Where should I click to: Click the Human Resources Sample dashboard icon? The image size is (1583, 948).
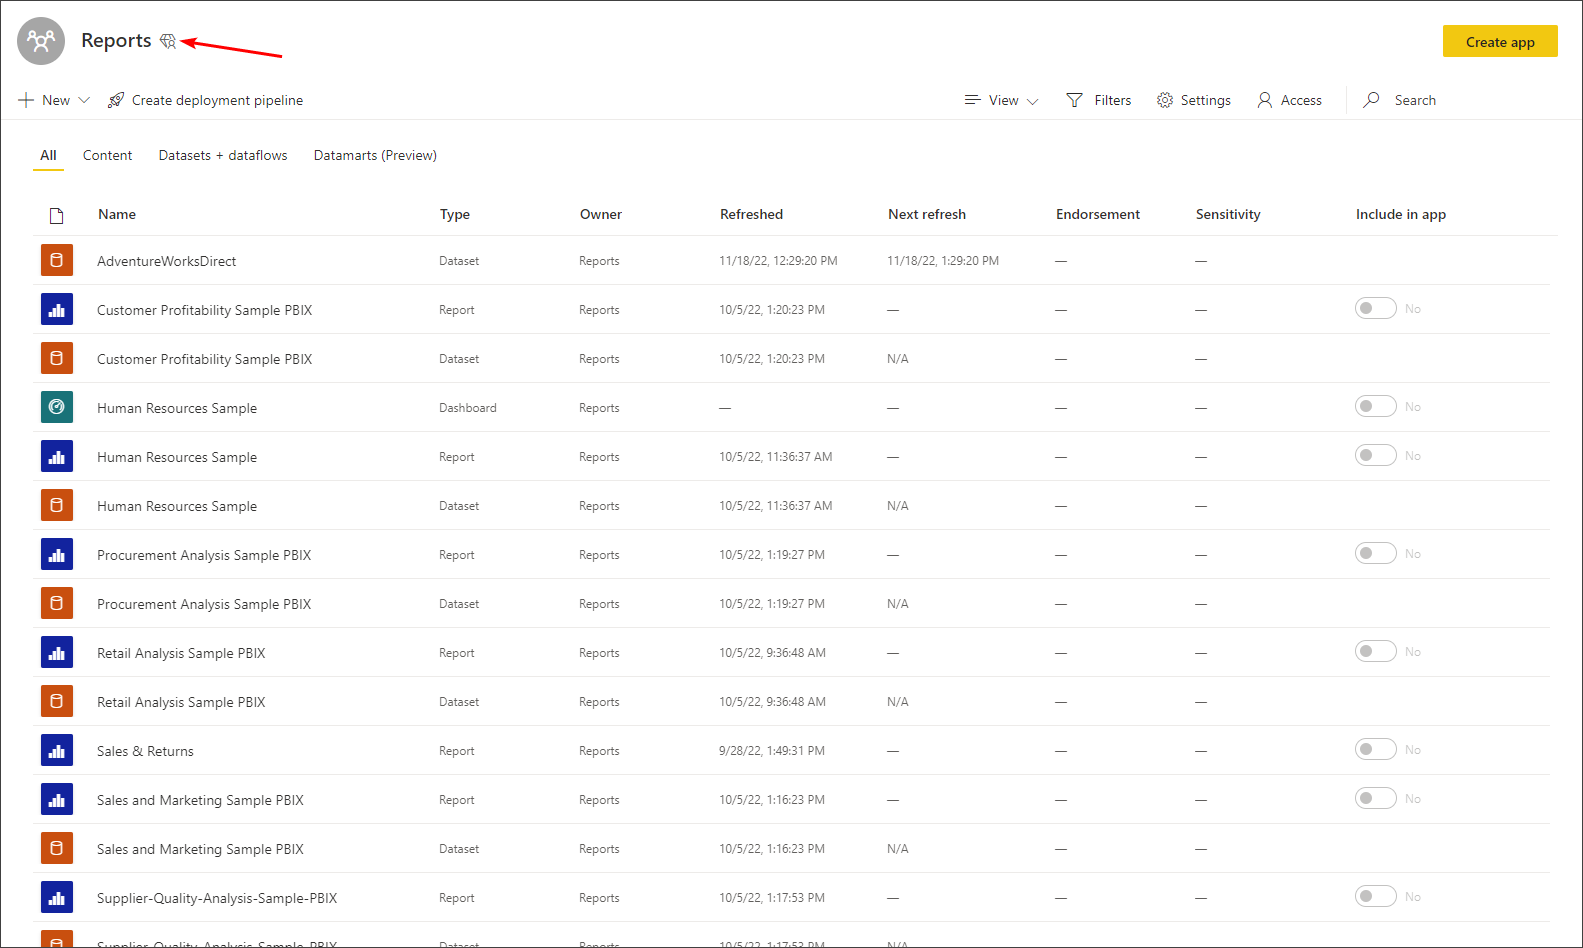pyautogui.click(x=57, y=407)
